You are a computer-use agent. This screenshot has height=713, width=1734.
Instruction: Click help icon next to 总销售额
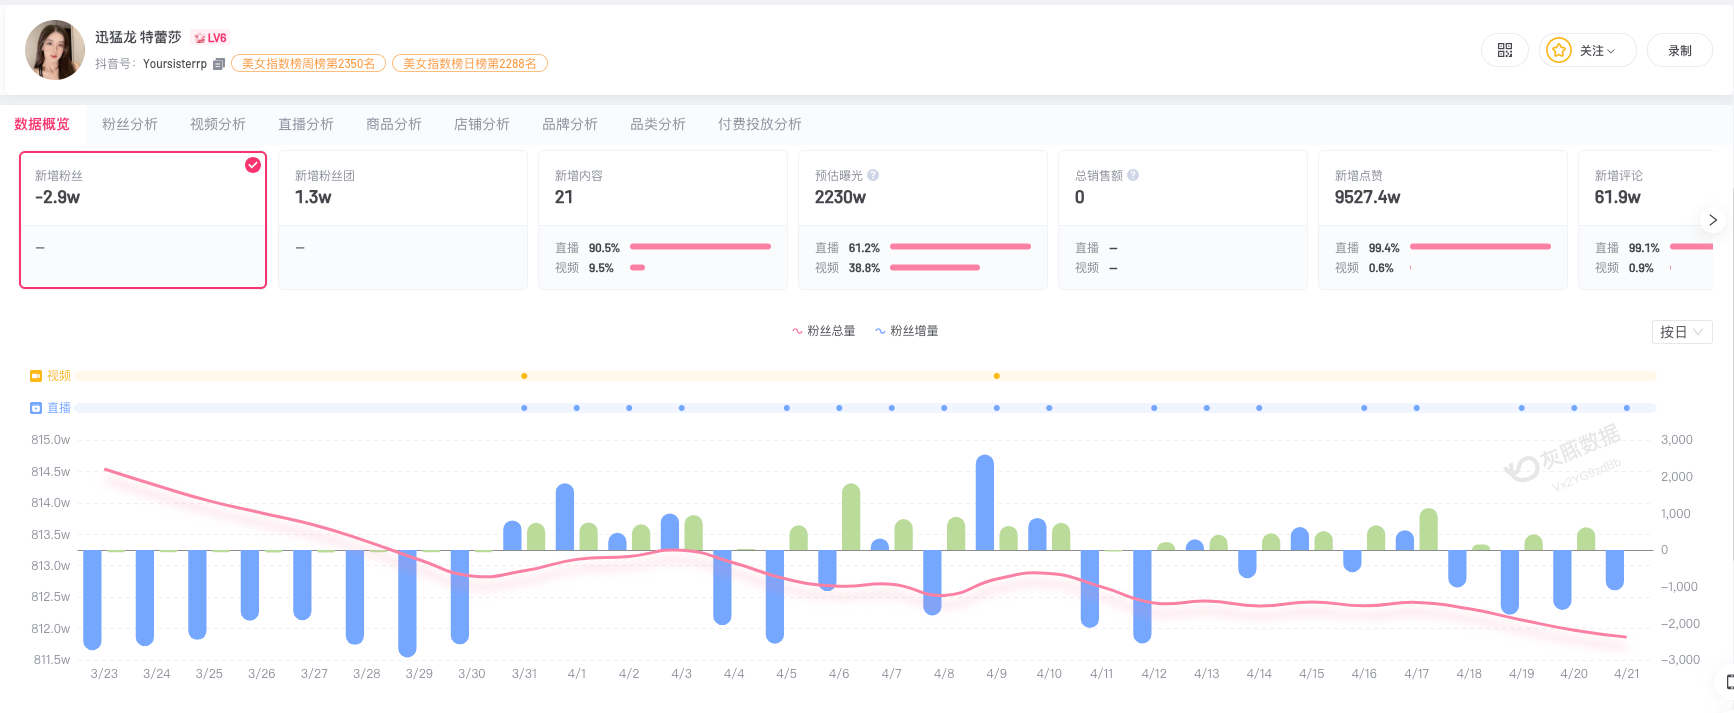pos(1133,175)
